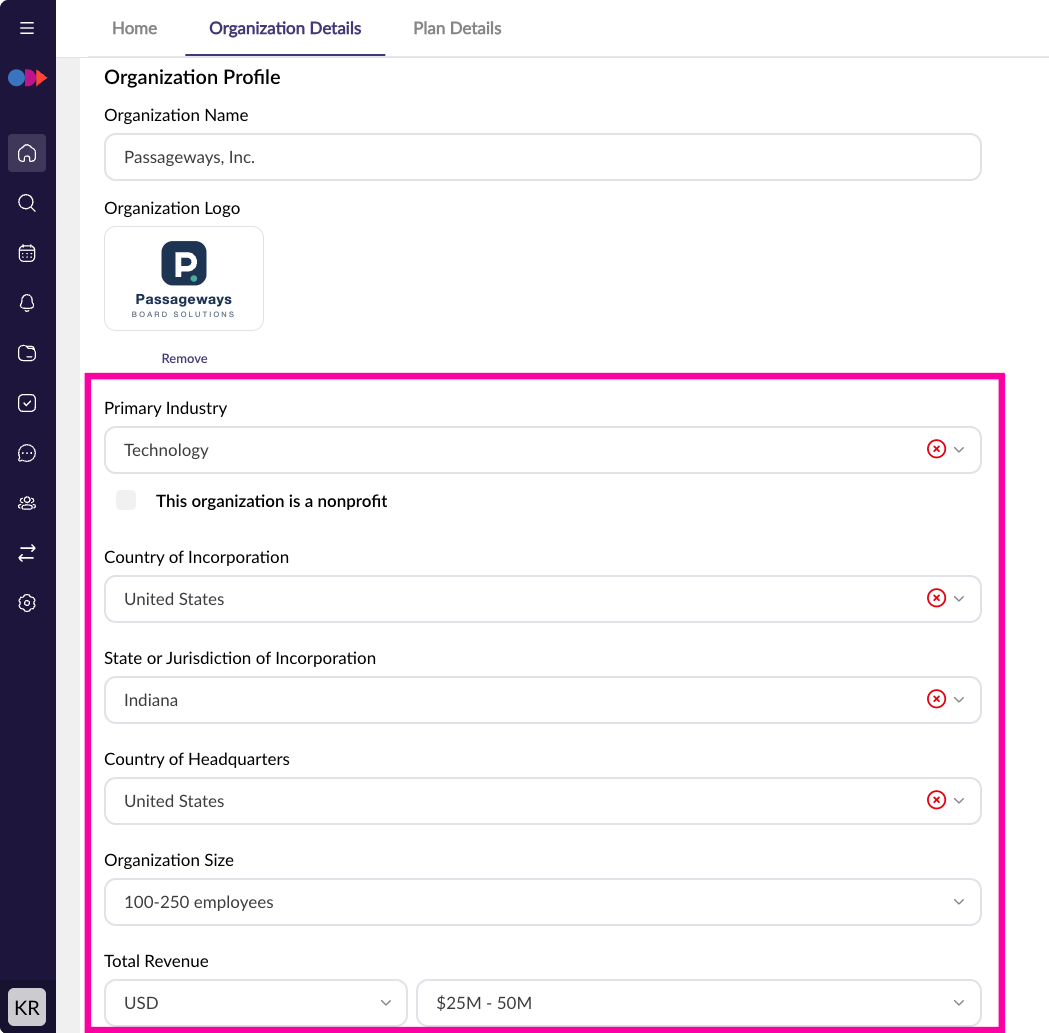Remove the organization logo

click(x=184, y=359)
